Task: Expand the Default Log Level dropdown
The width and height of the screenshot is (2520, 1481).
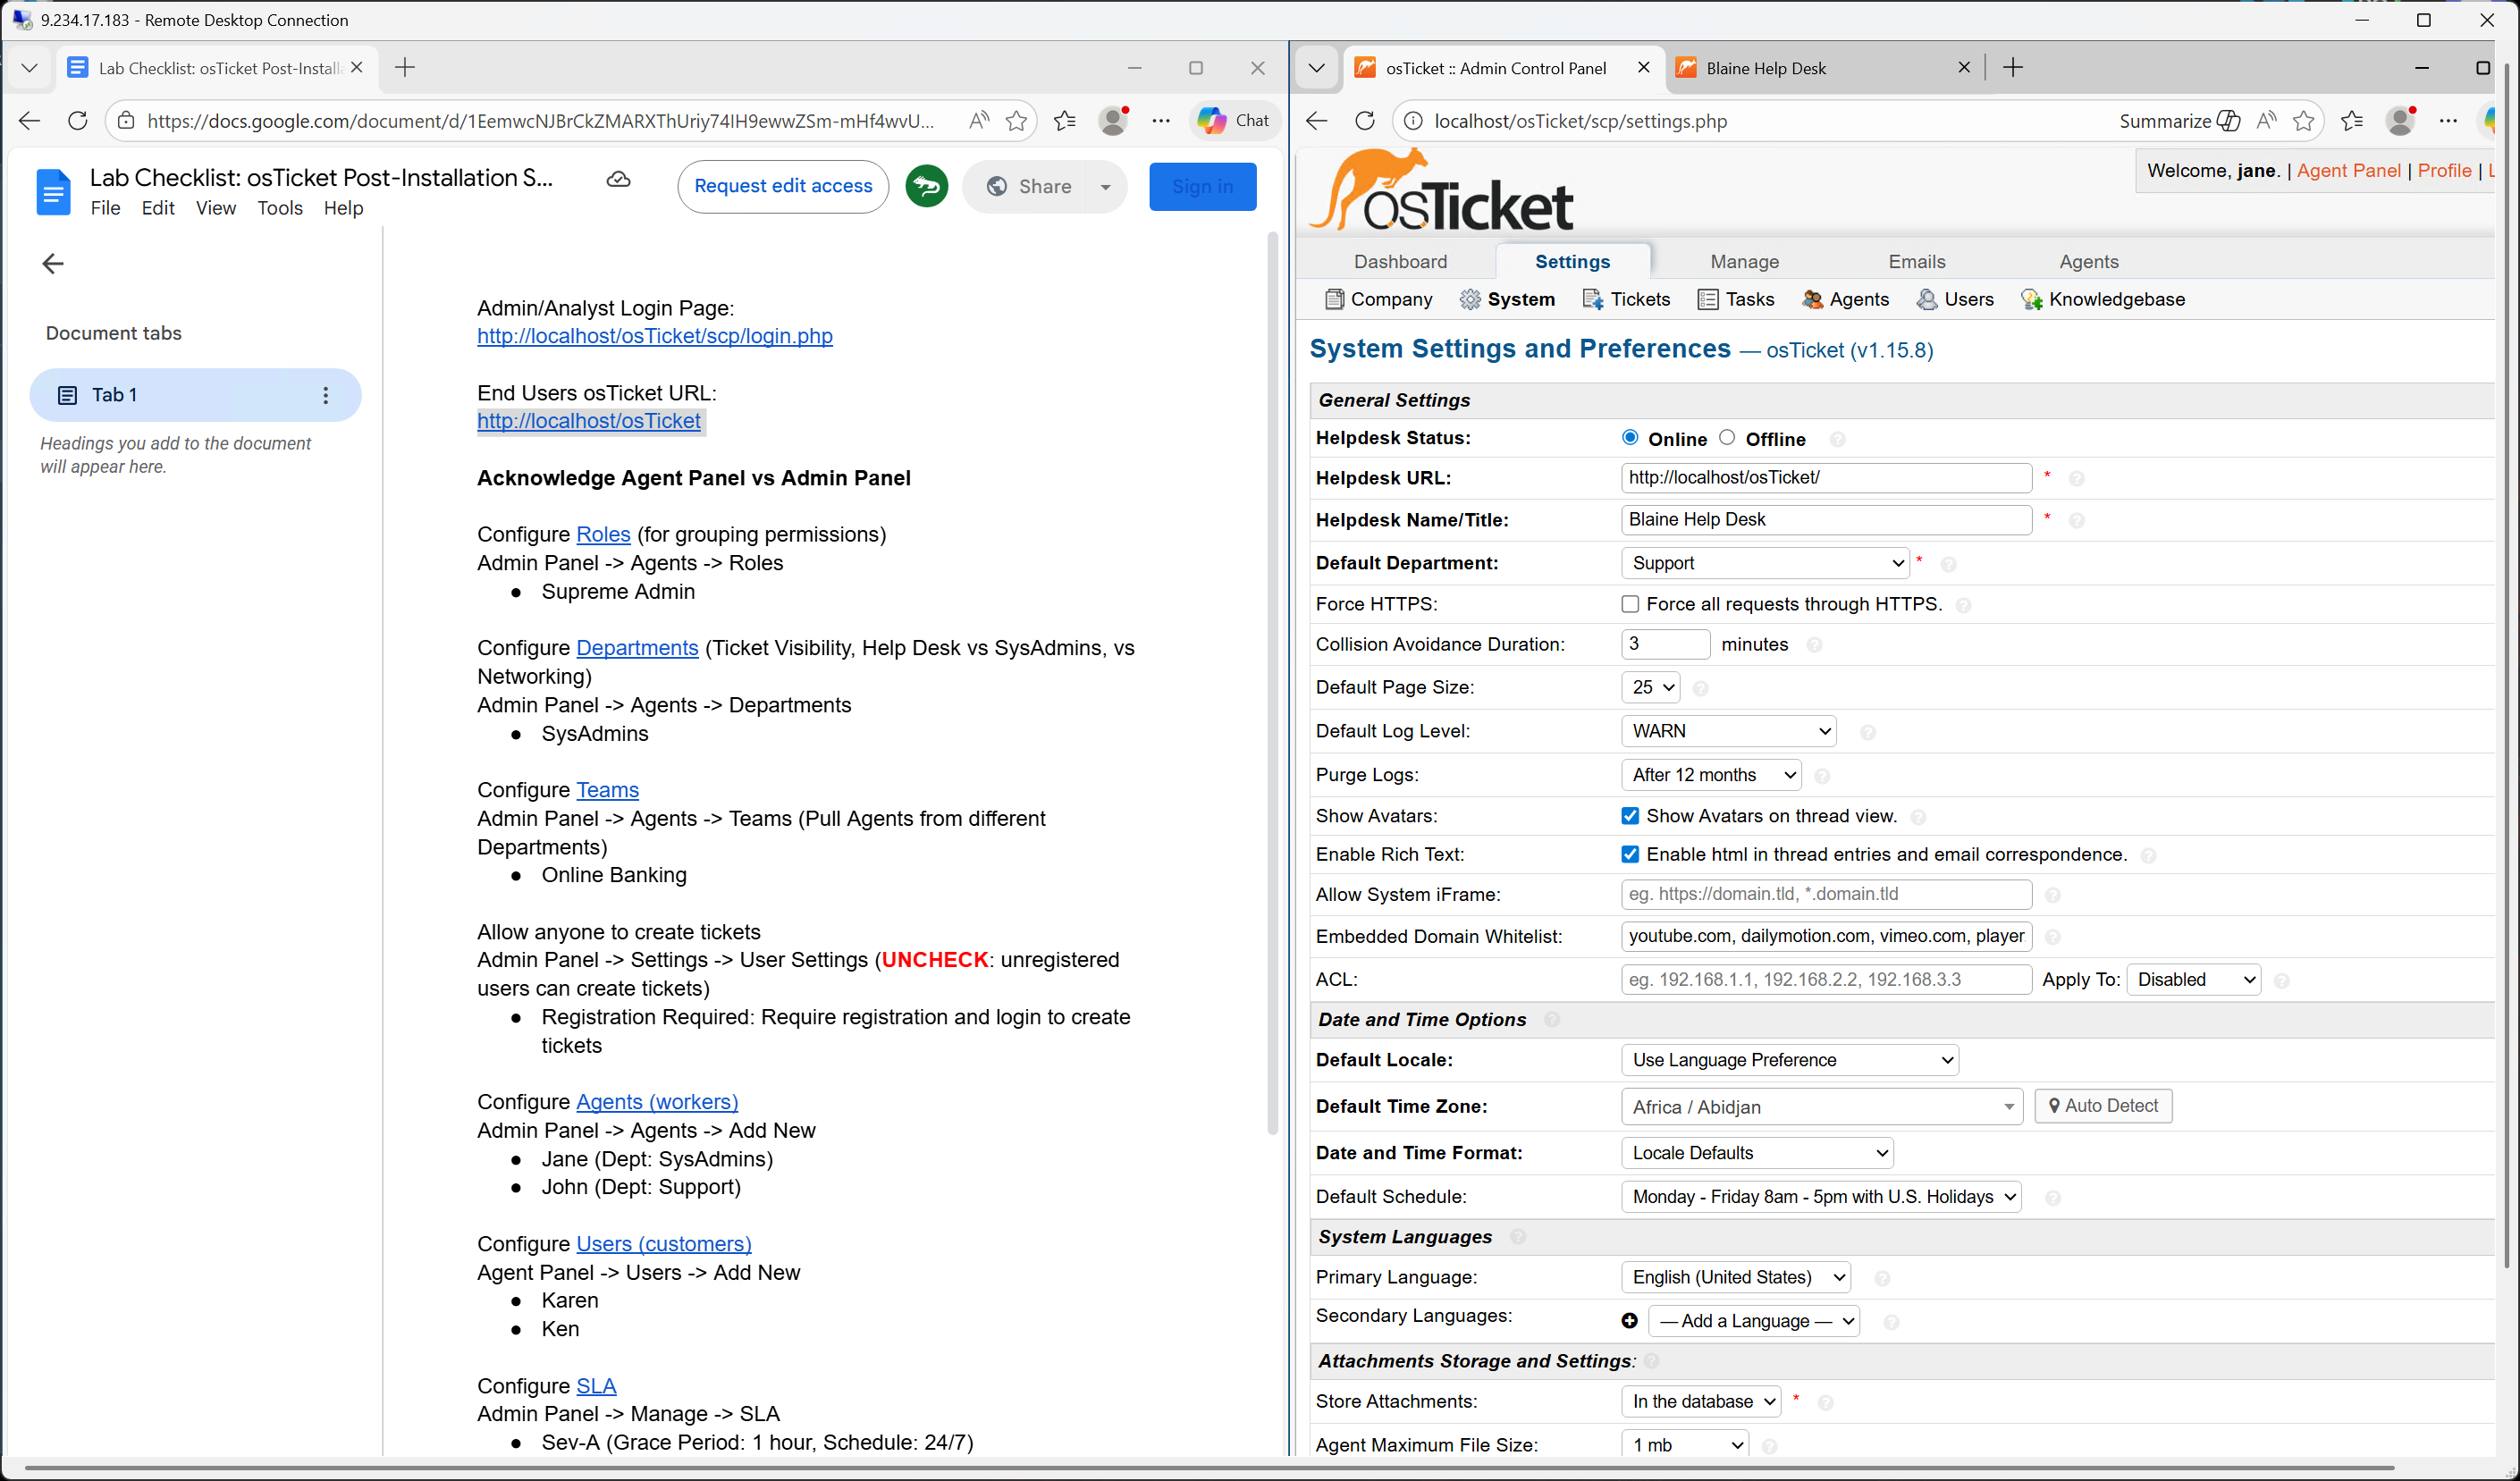Action: (1729, 731)
